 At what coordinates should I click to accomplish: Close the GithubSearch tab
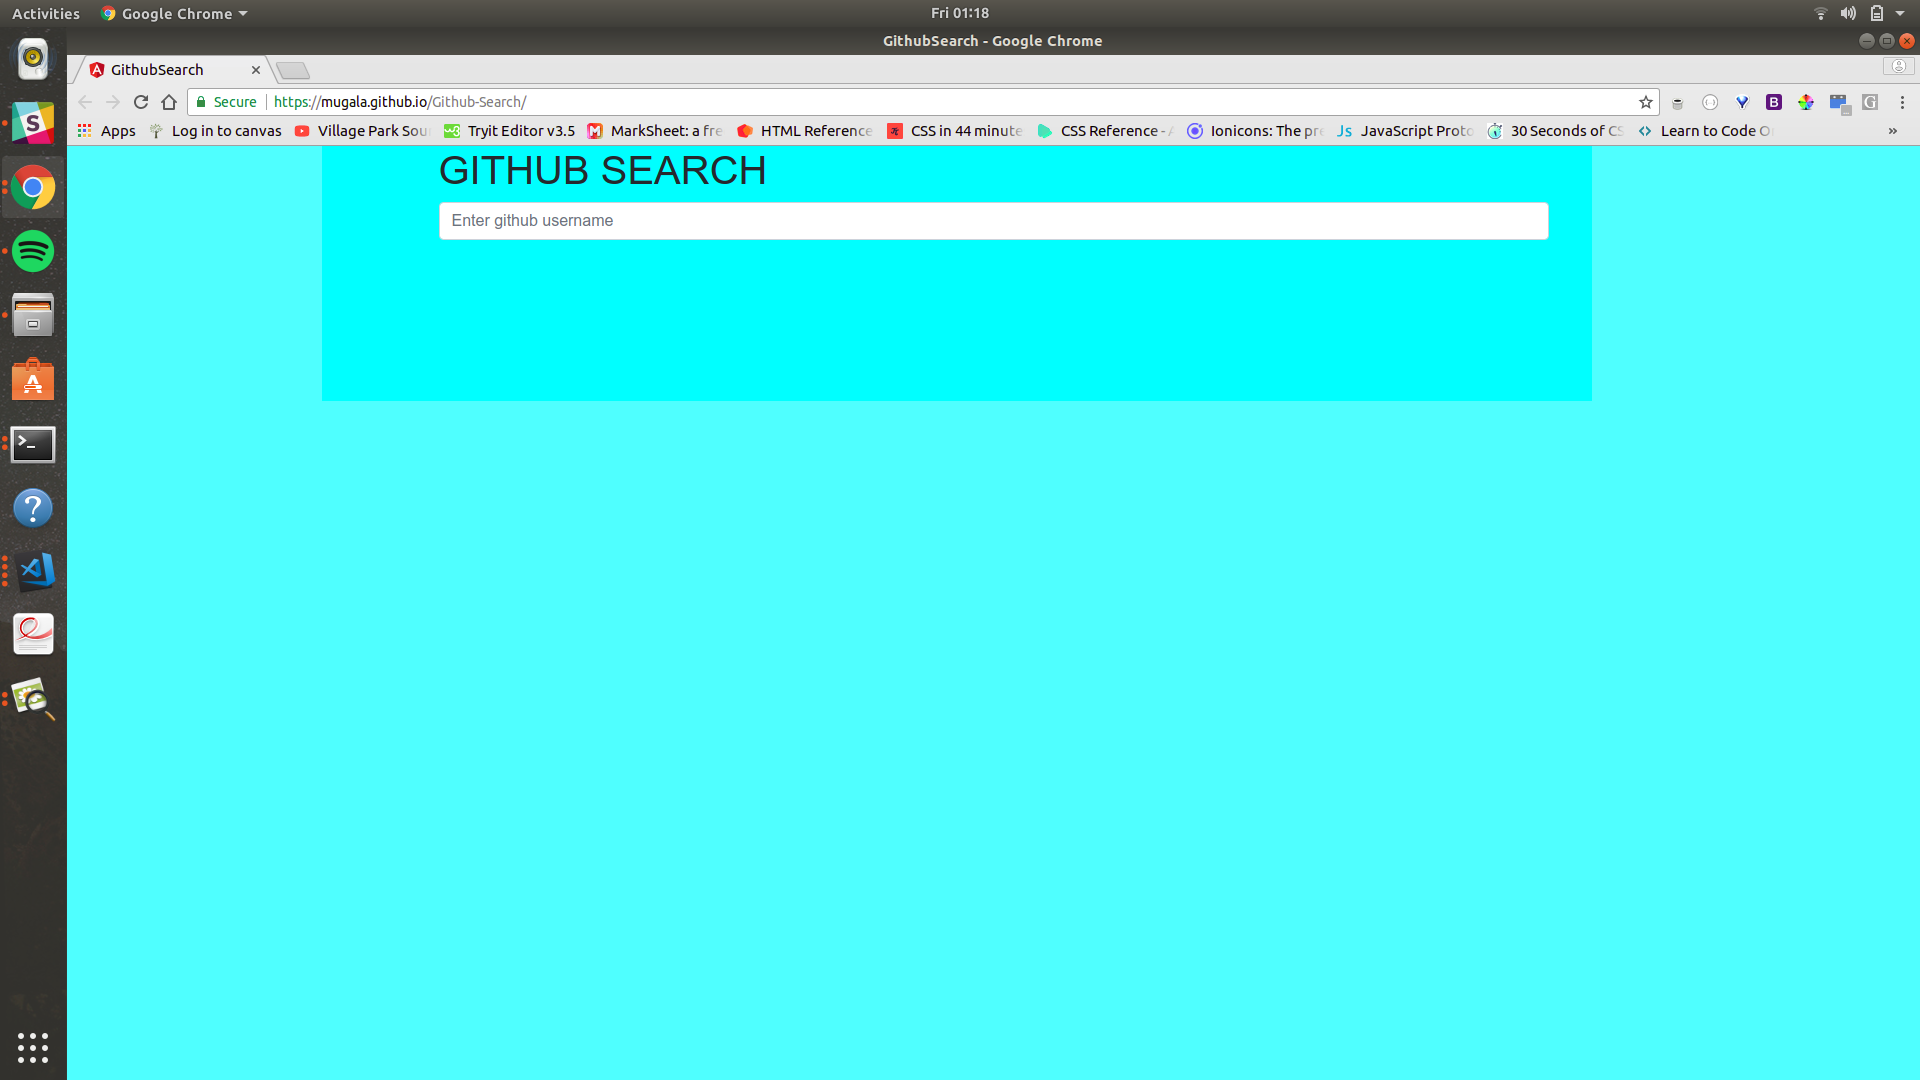pos(256,70)
